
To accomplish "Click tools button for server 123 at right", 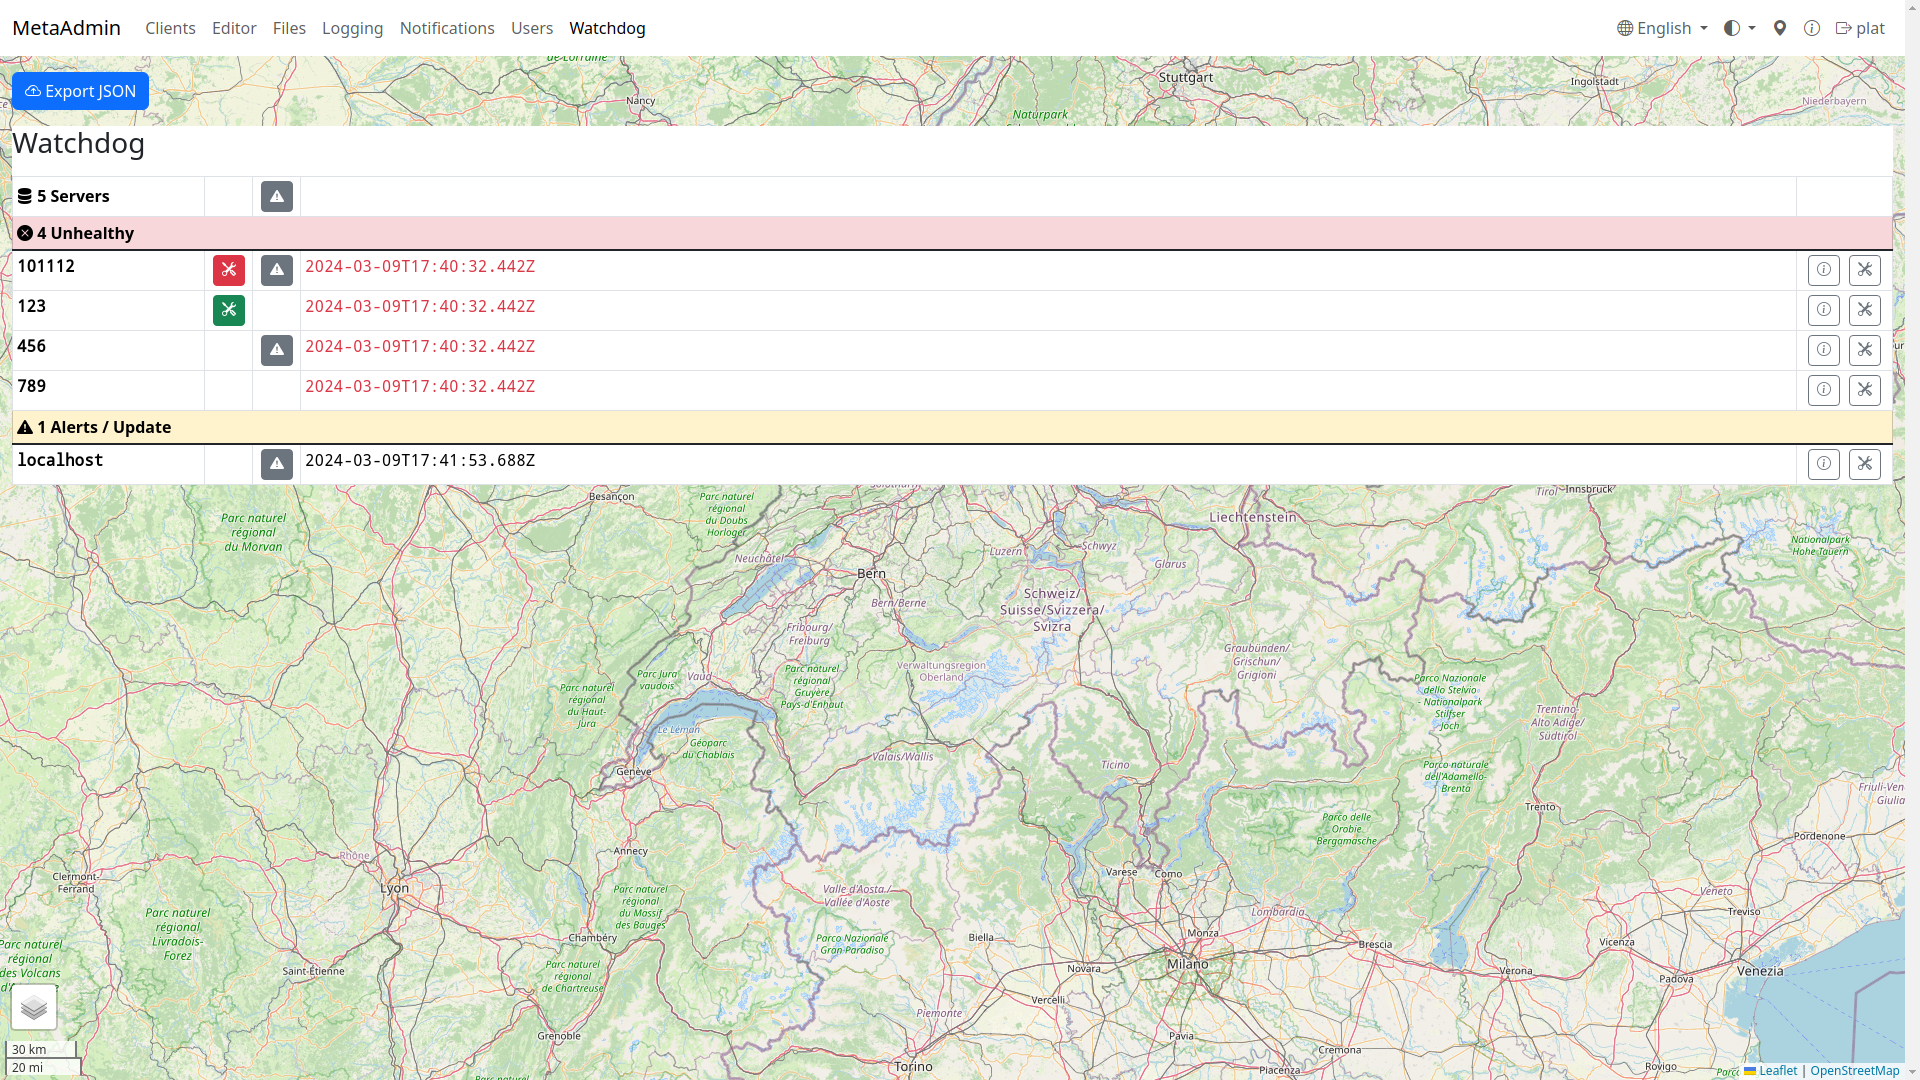I will click(1864, 310).
